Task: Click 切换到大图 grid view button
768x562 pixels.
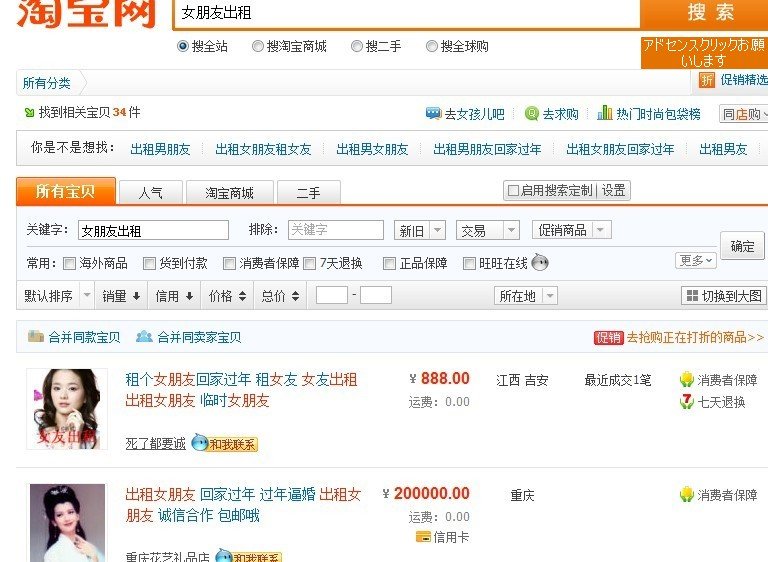Action: click(x=724, y=295)
